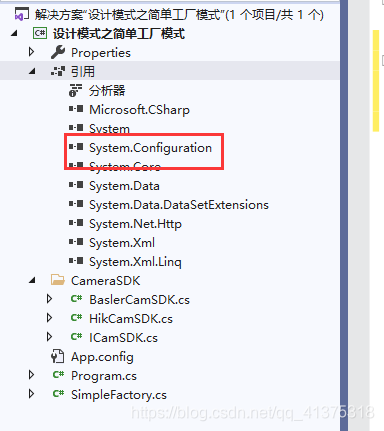The width and height of the screenshot is (384, 431).
Task: Click the 引用 references icon
Action: click(58, 71)
